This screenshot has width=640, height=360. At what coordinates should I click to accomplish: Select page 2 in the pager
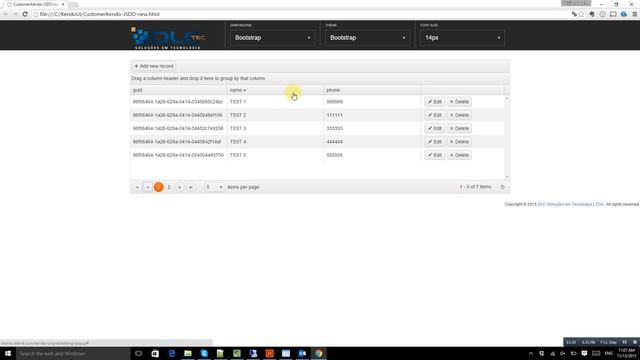pyautogui.click(x=169, y=187)
